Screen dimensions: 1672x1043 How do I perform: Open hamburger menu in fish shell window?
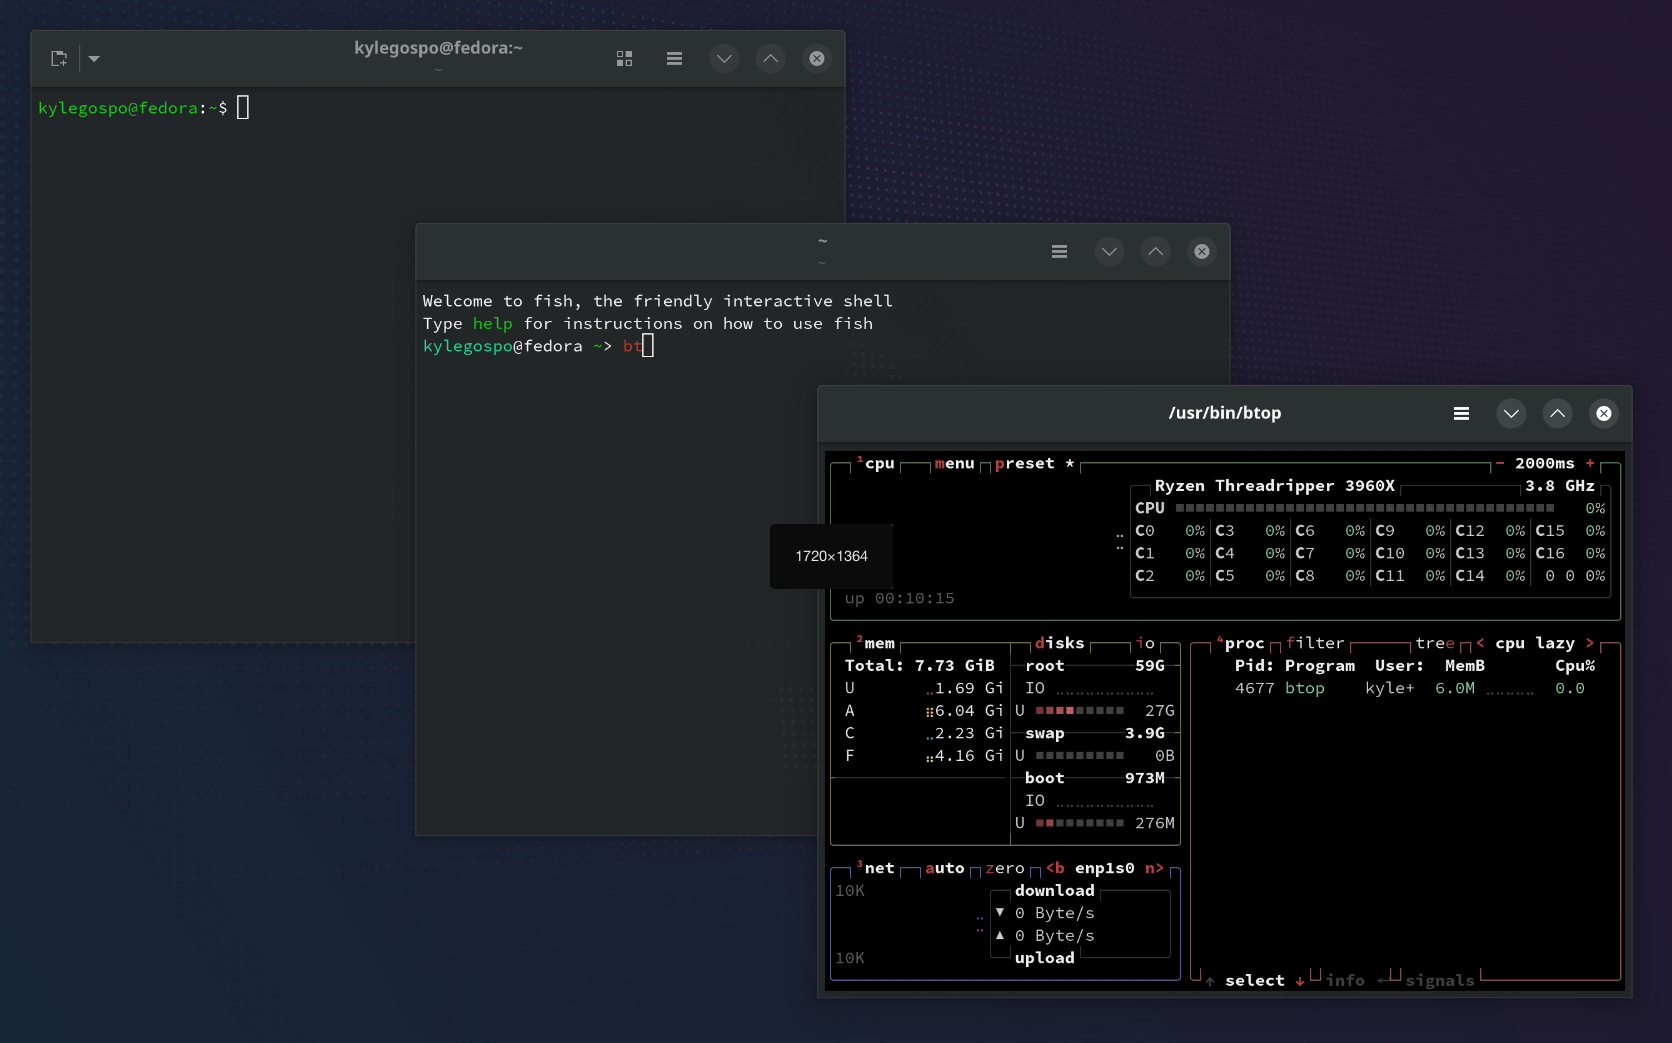tap(1059, 252)
